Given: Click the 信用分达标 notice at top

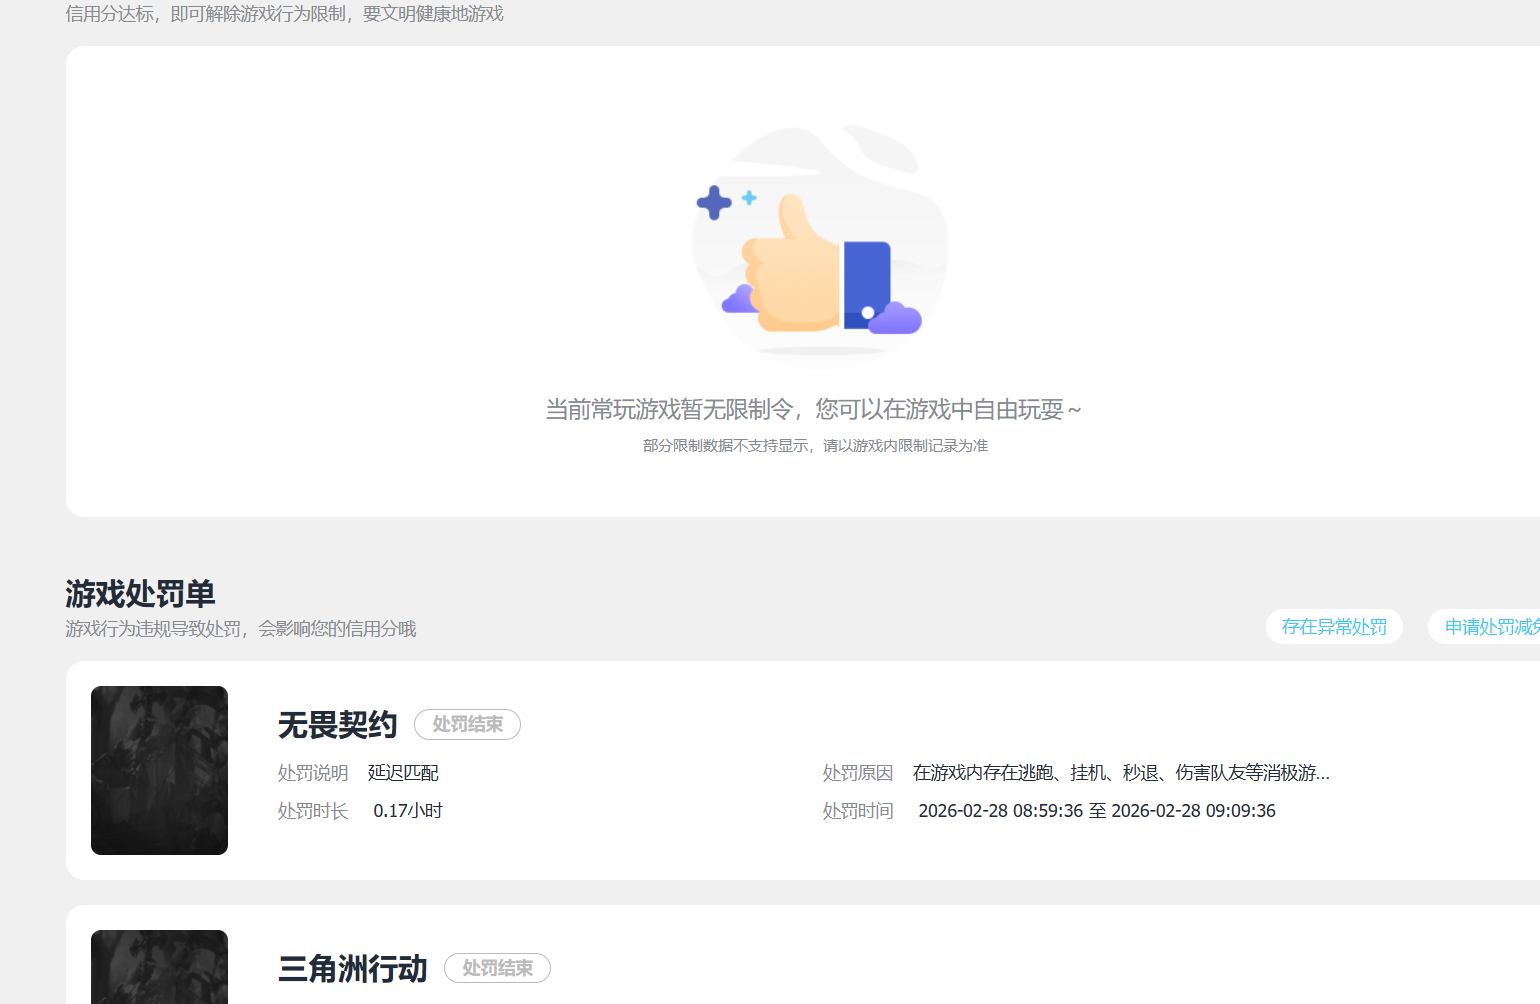Looking at the screenshot, I should (284, 14).
